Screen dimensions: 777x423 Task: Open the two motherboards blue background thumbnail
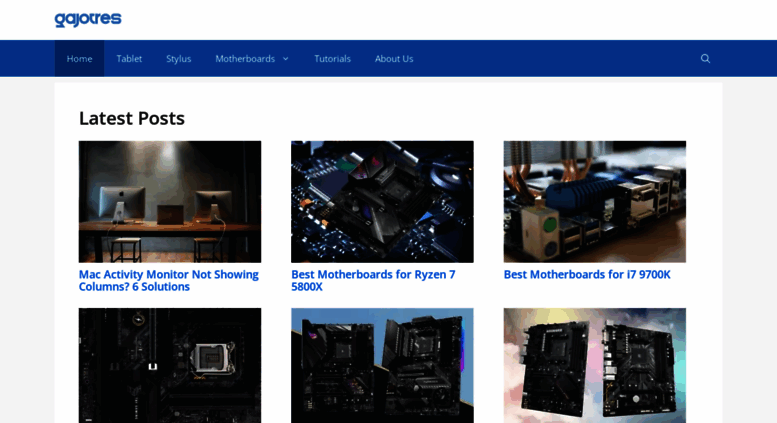[x=383, y=366]
